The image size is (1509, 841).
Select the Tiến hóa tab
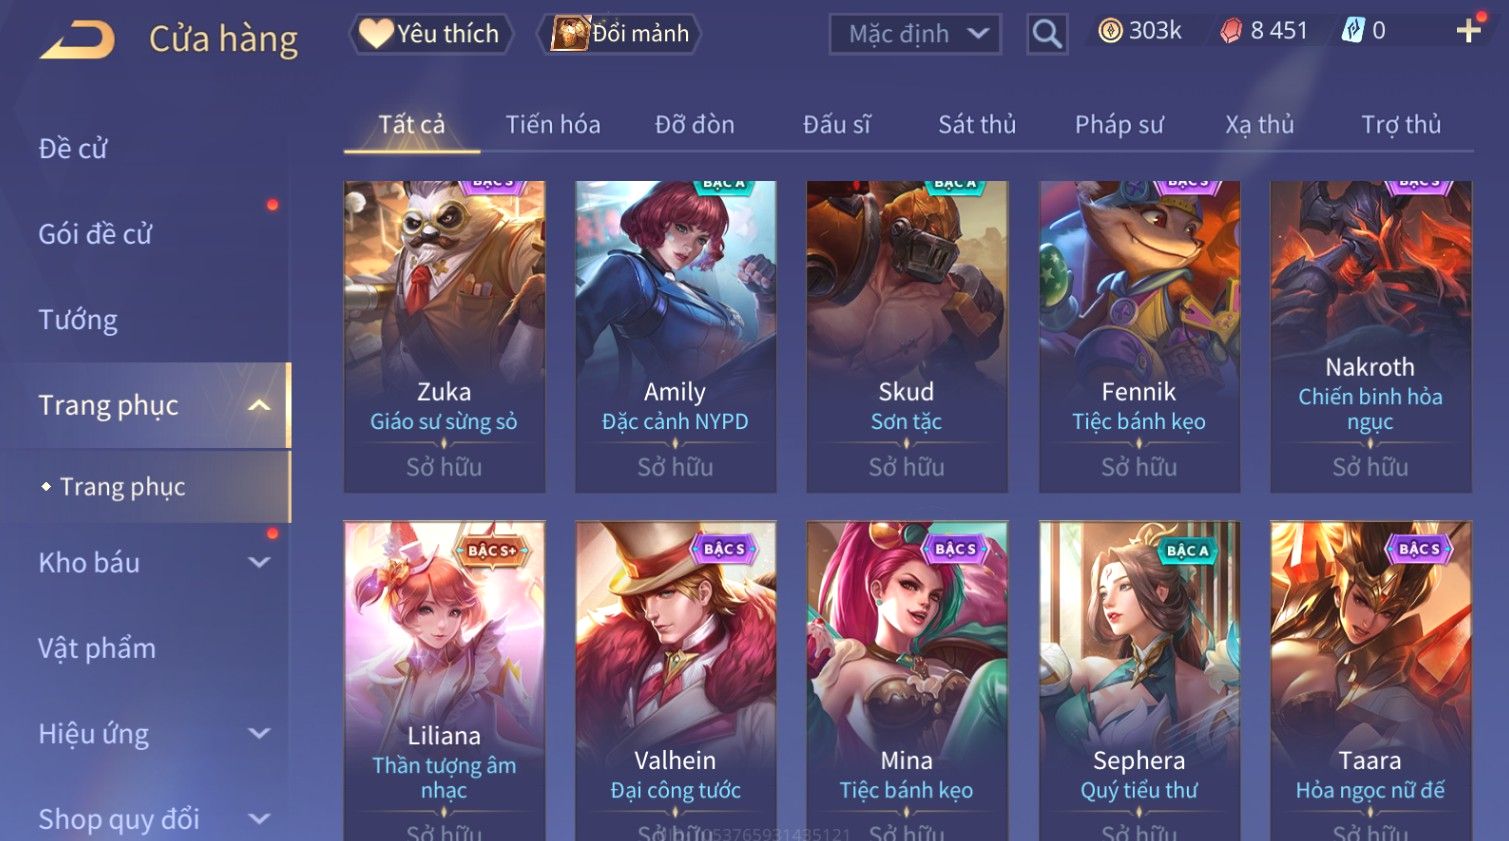553,125
